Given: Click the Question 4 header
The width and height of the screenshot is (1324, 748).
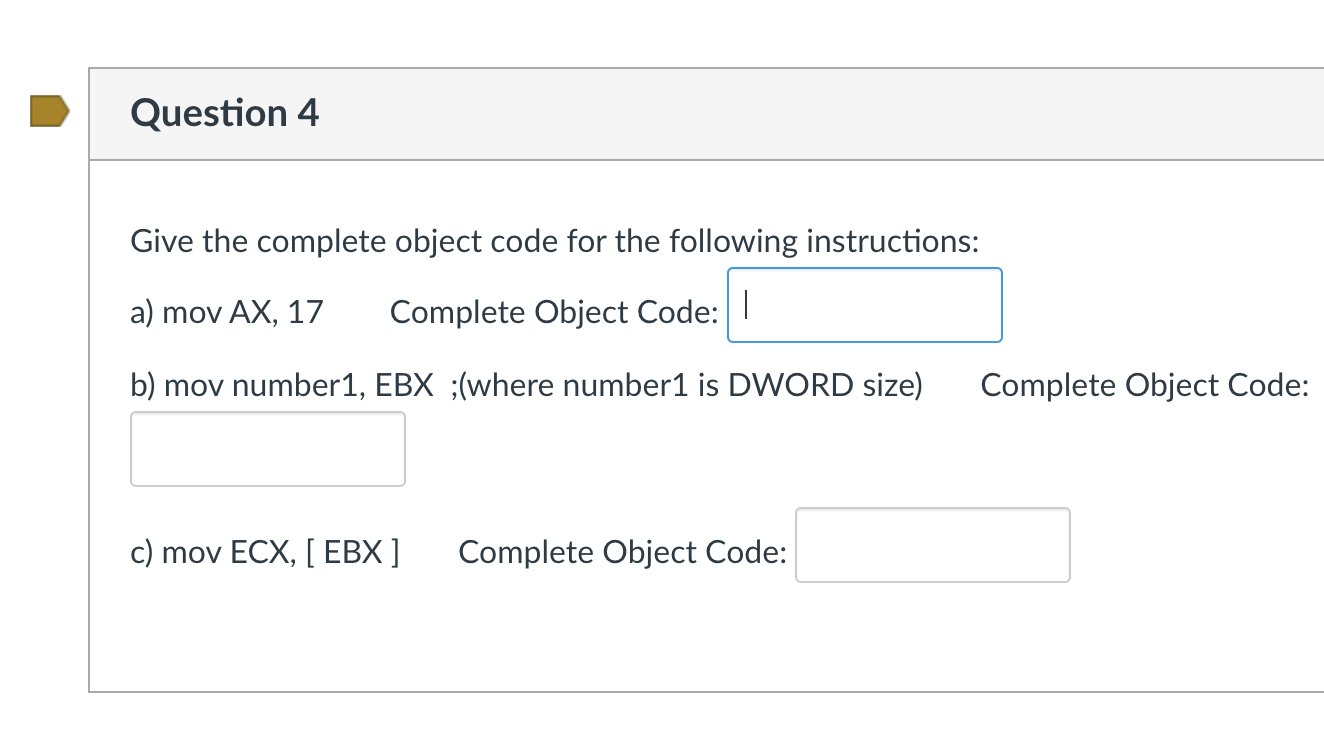Looking at the screenshot, I should coord(224,113).
